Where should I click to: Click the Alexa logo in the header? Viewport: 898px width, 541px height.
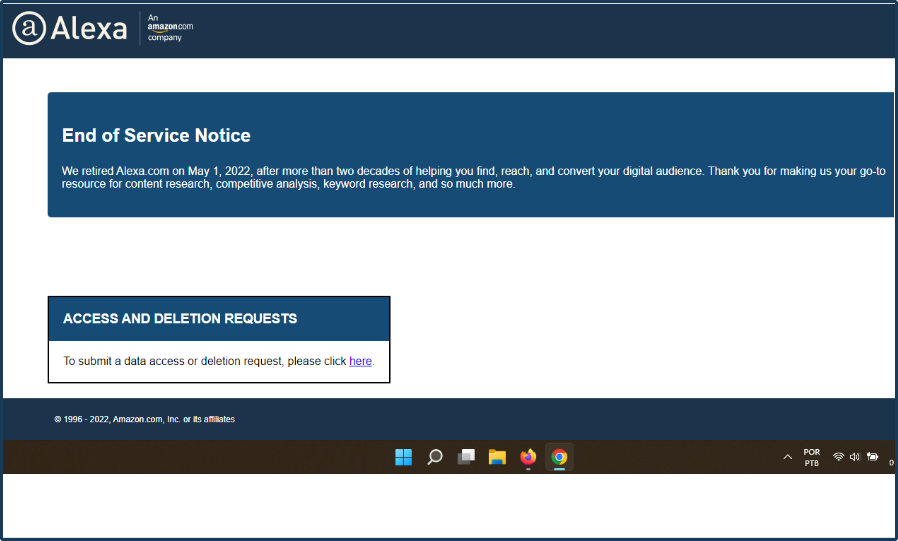69,28
